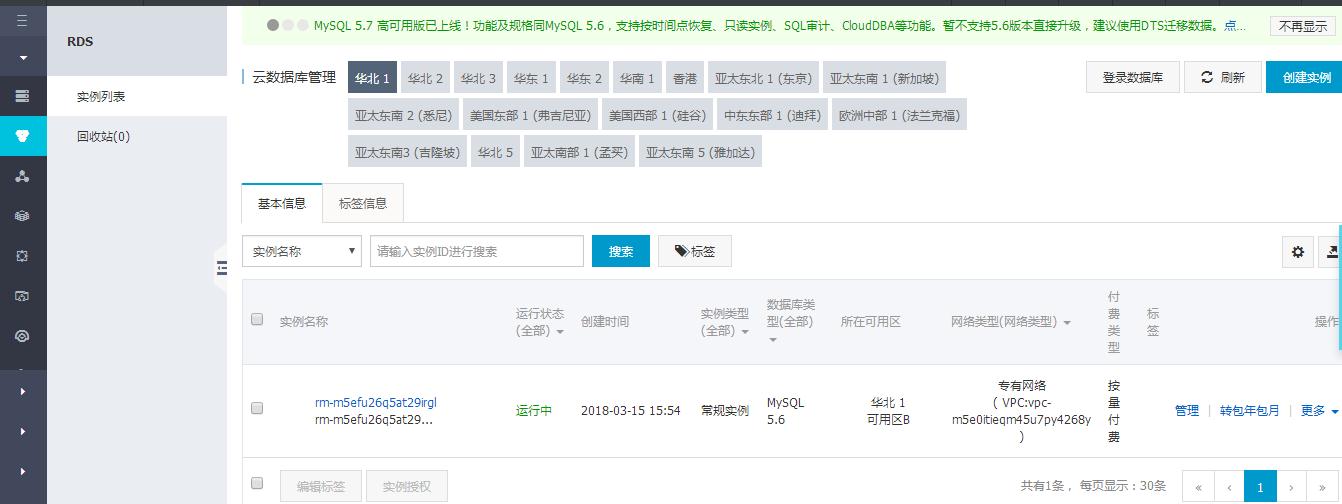Collapse the sidebar section with down caret
Viewport: 1342px width, 504px height.
(23, 58)
